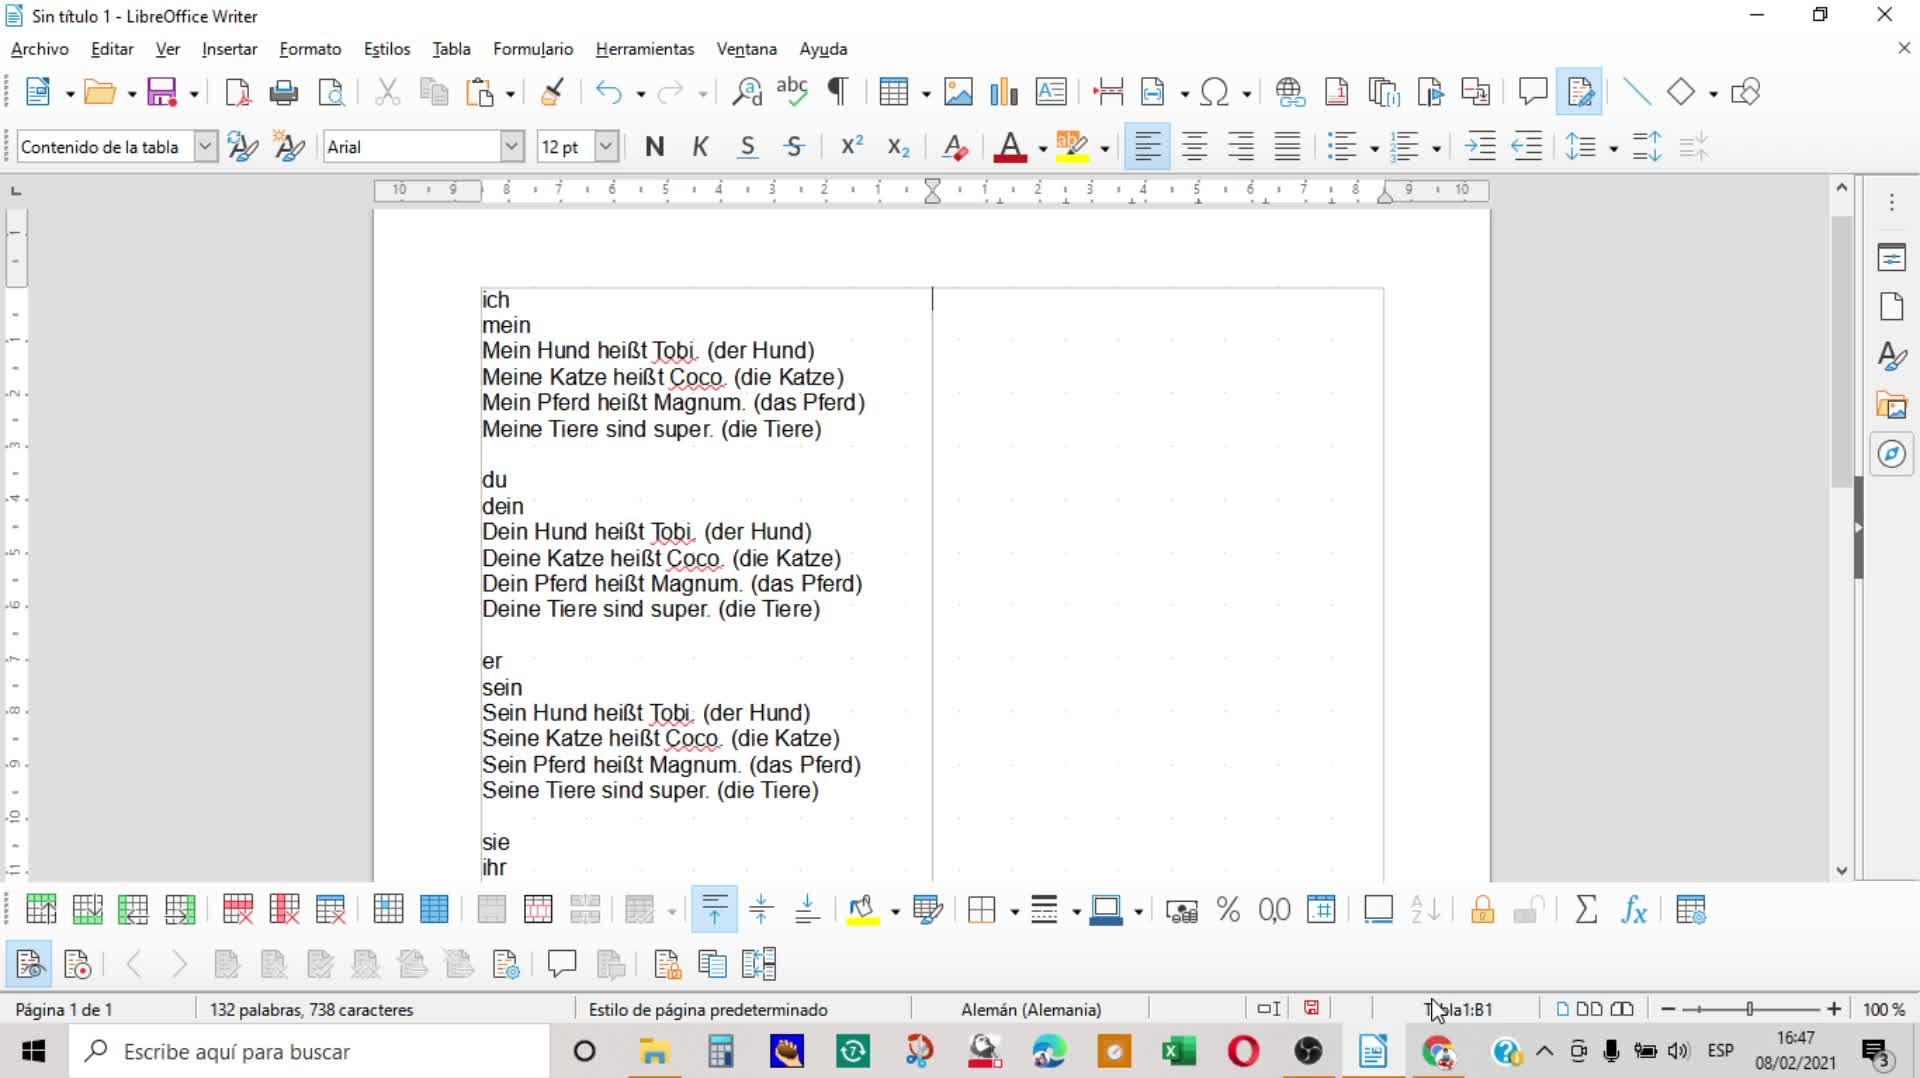The height and width of the screenshot is (1078, 1920).
Task: Open the Navigator sidebar panel
Action: click(x=1891, y=454)
